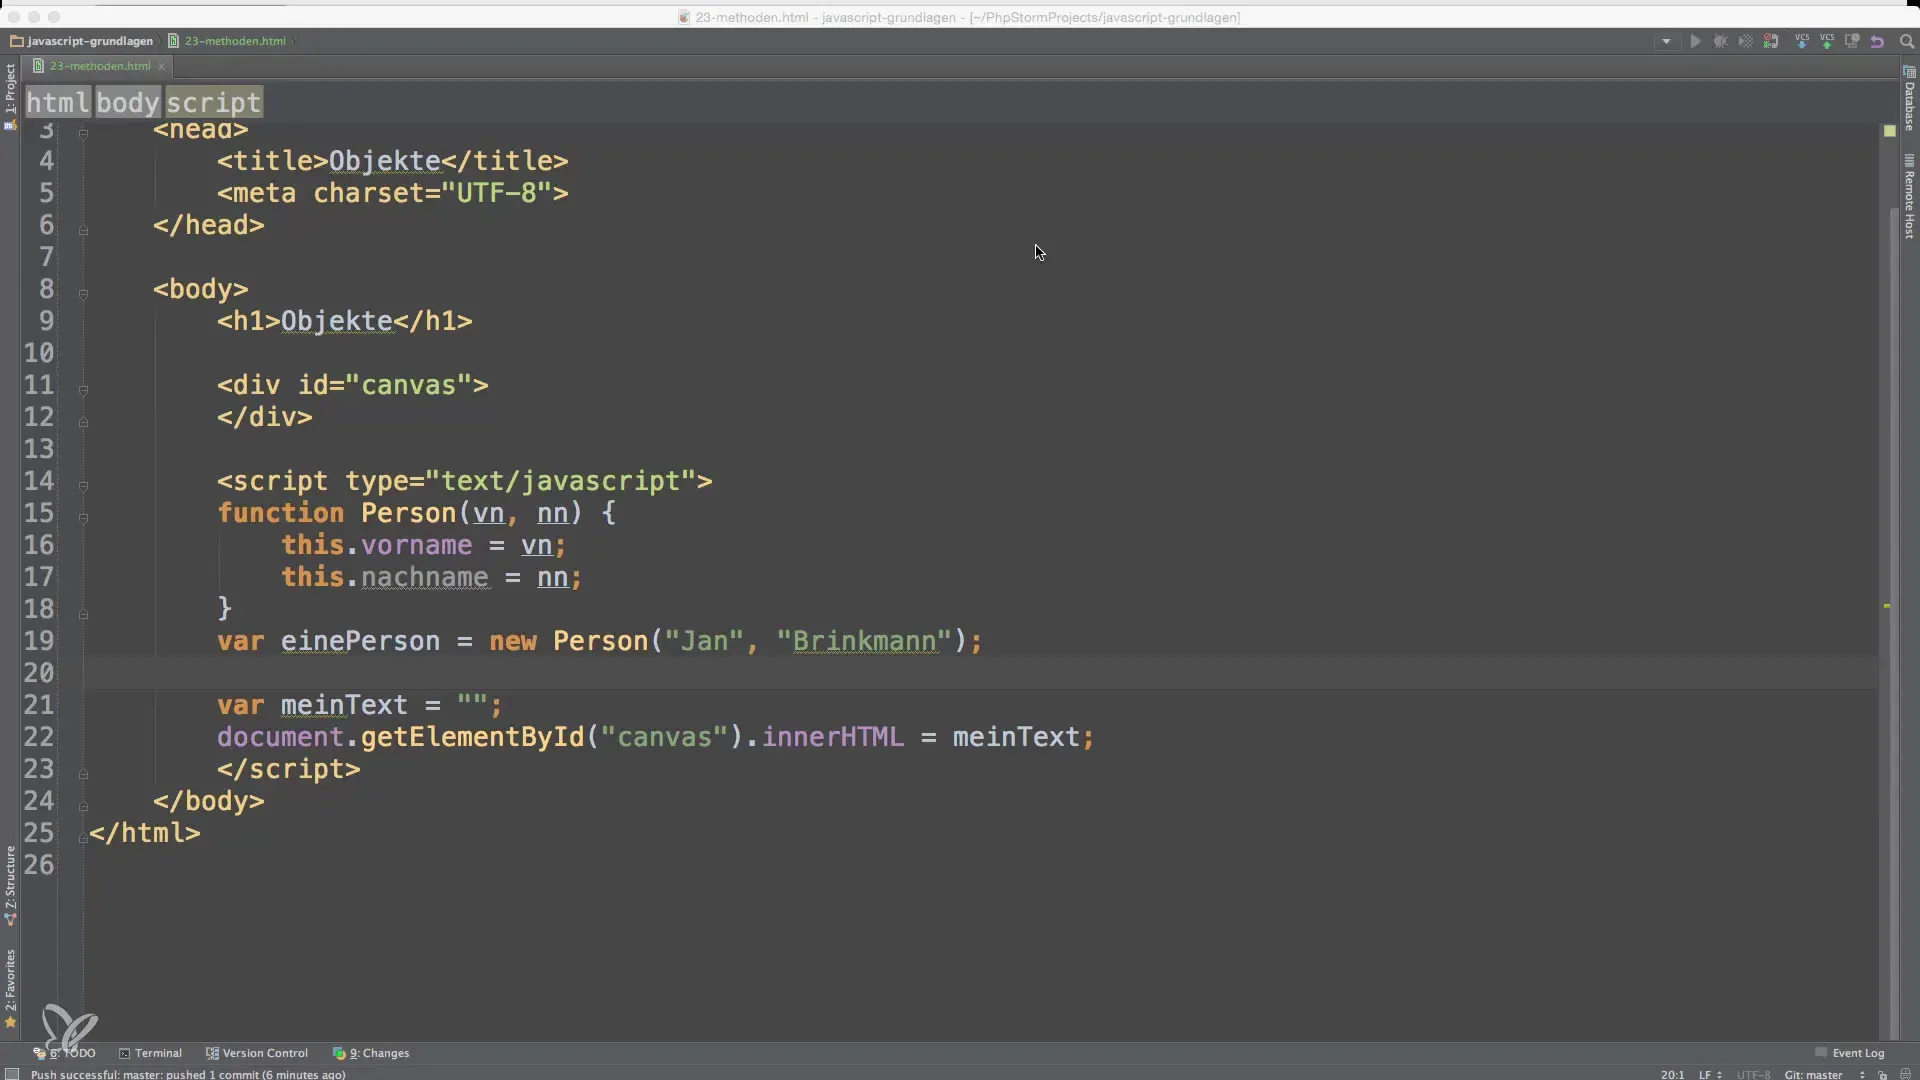Select the 23-methoden.html editor tab
The image size is (1920, 1080).
point(99,66)
